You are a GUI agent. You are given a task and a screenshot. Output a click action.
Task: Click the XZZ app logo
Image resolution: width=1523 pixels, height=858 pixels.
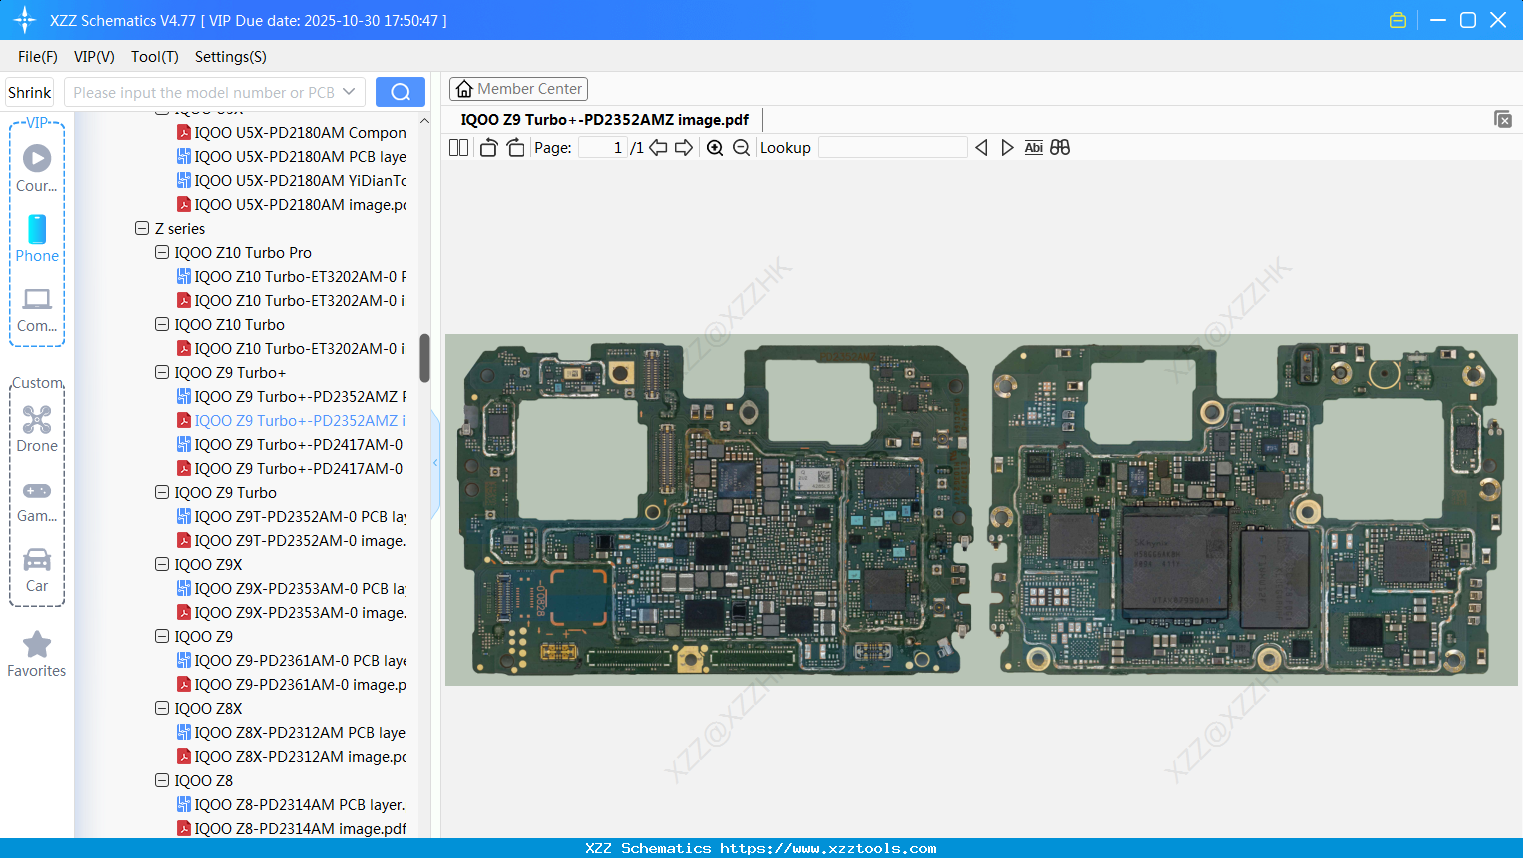[25, 20]
